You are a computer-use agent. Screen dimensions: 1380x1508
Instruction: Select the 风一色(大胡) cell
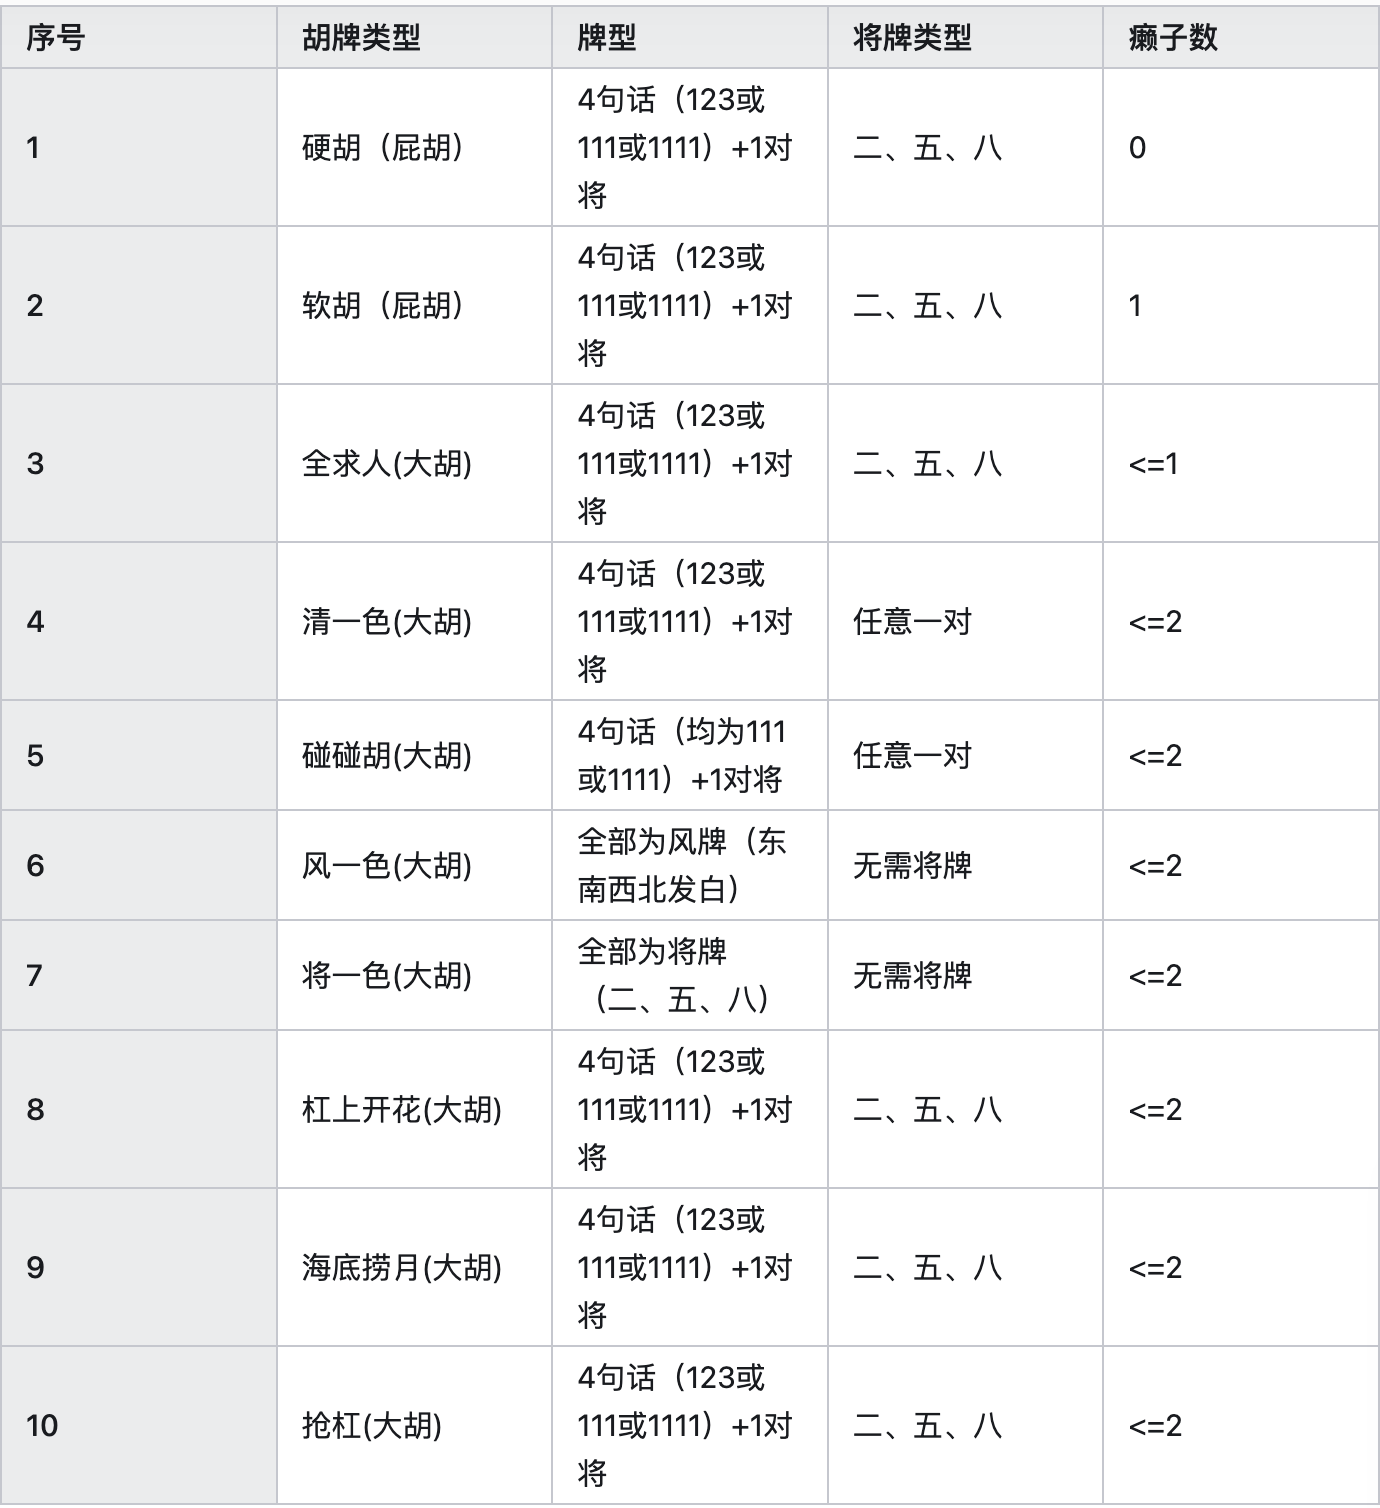click(x=414, y=865)
